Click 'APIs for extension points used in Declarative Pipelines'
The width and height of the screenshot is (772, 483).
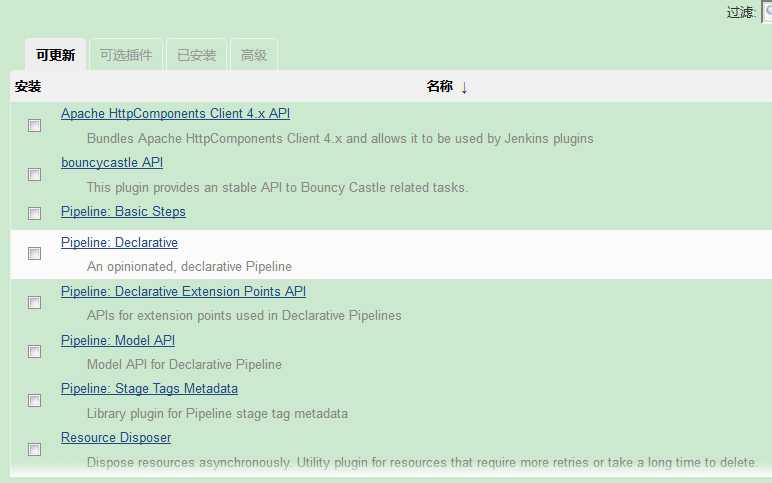pos(244,316)
